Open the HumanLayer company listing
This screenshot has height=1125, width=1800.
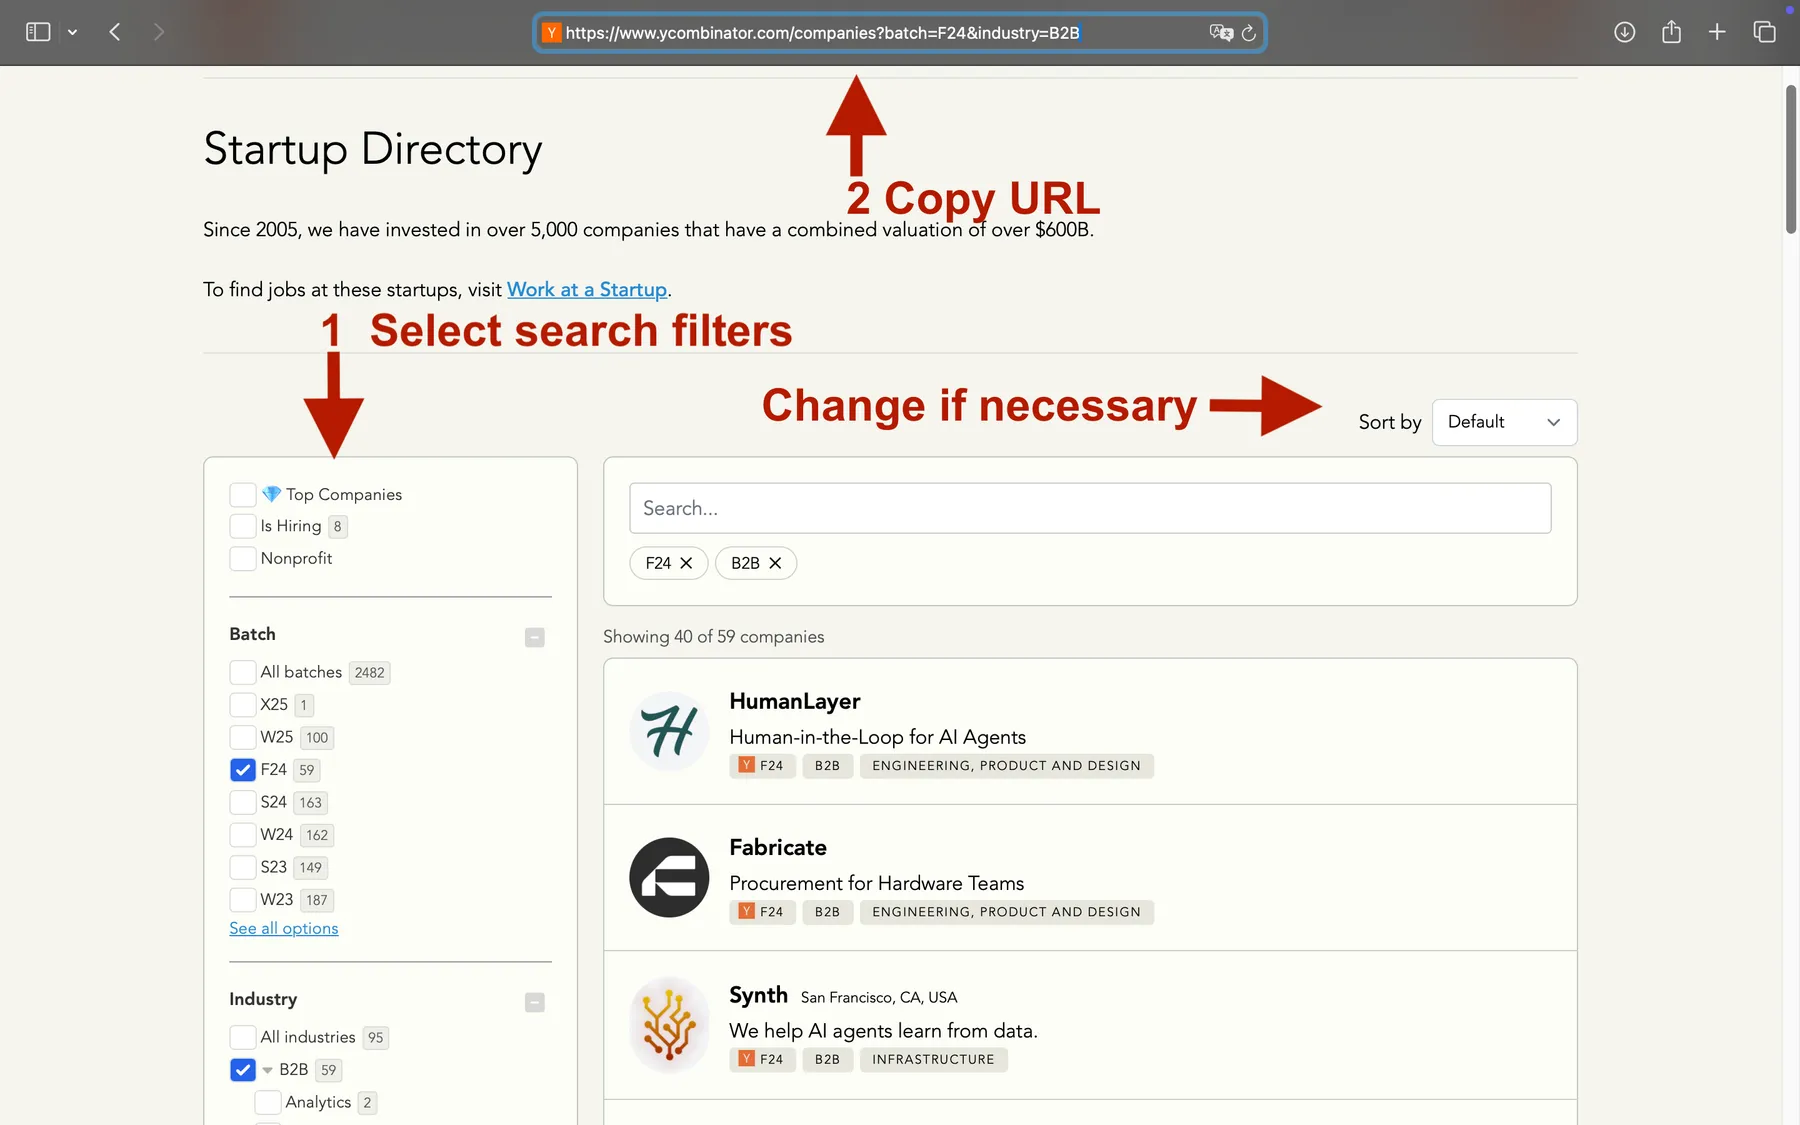[x=1090, y=731]
